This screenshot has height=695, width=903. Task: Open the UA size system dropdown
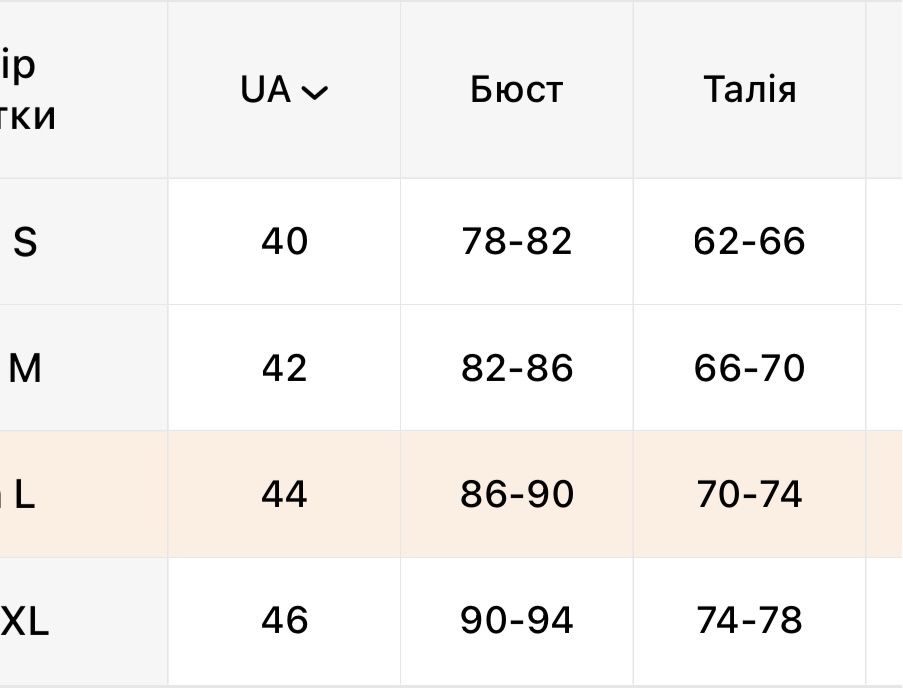click(283, 90)
